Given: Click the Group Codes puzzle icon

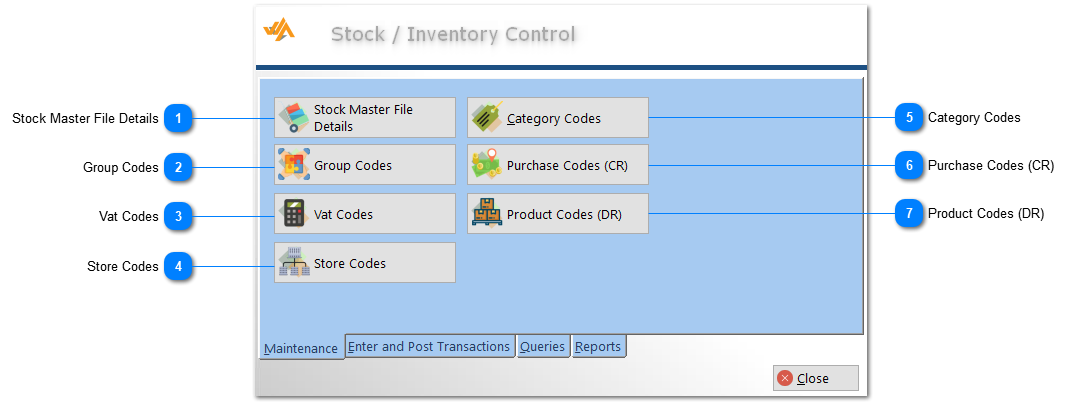Looking at the screenshot, I should point(293,165).
